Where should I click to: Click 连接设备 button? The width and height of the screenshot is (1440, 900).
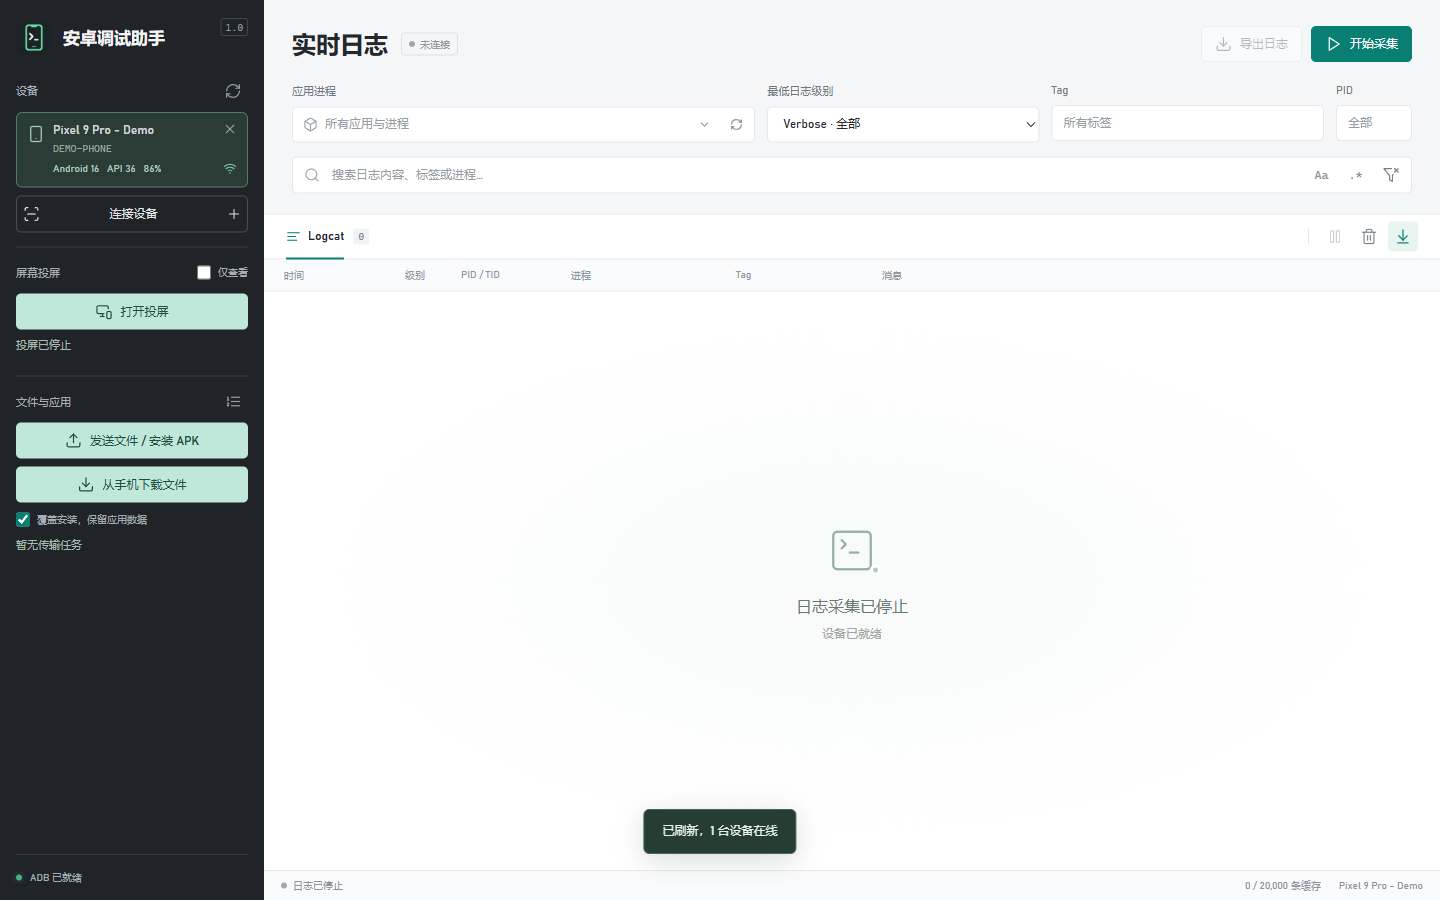click(132, 214)
